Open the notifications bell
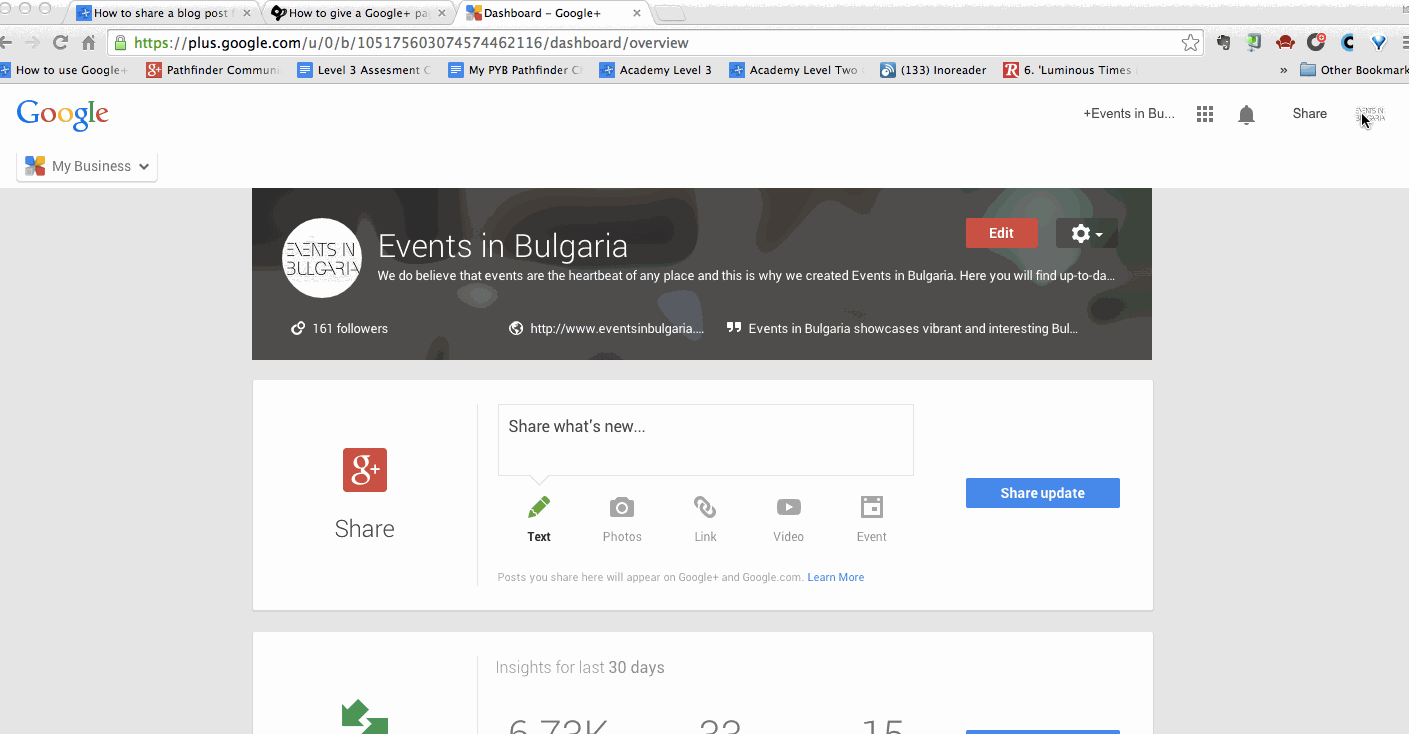This screenshot has width=1409, height=734. [x=1246, y=114]
